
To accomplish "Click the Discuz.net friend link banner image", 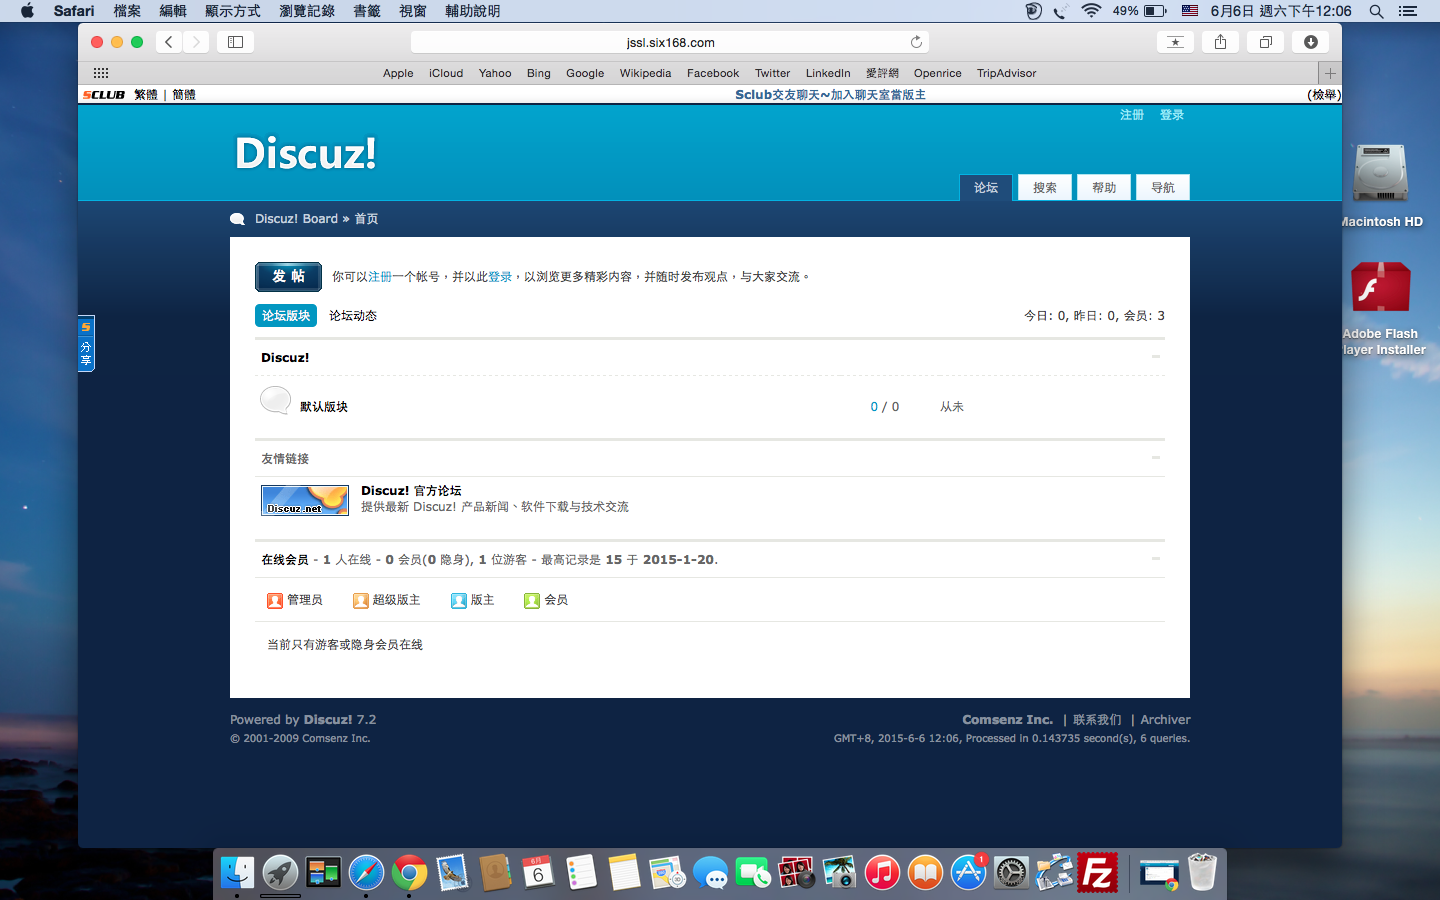I will [305, 500].
